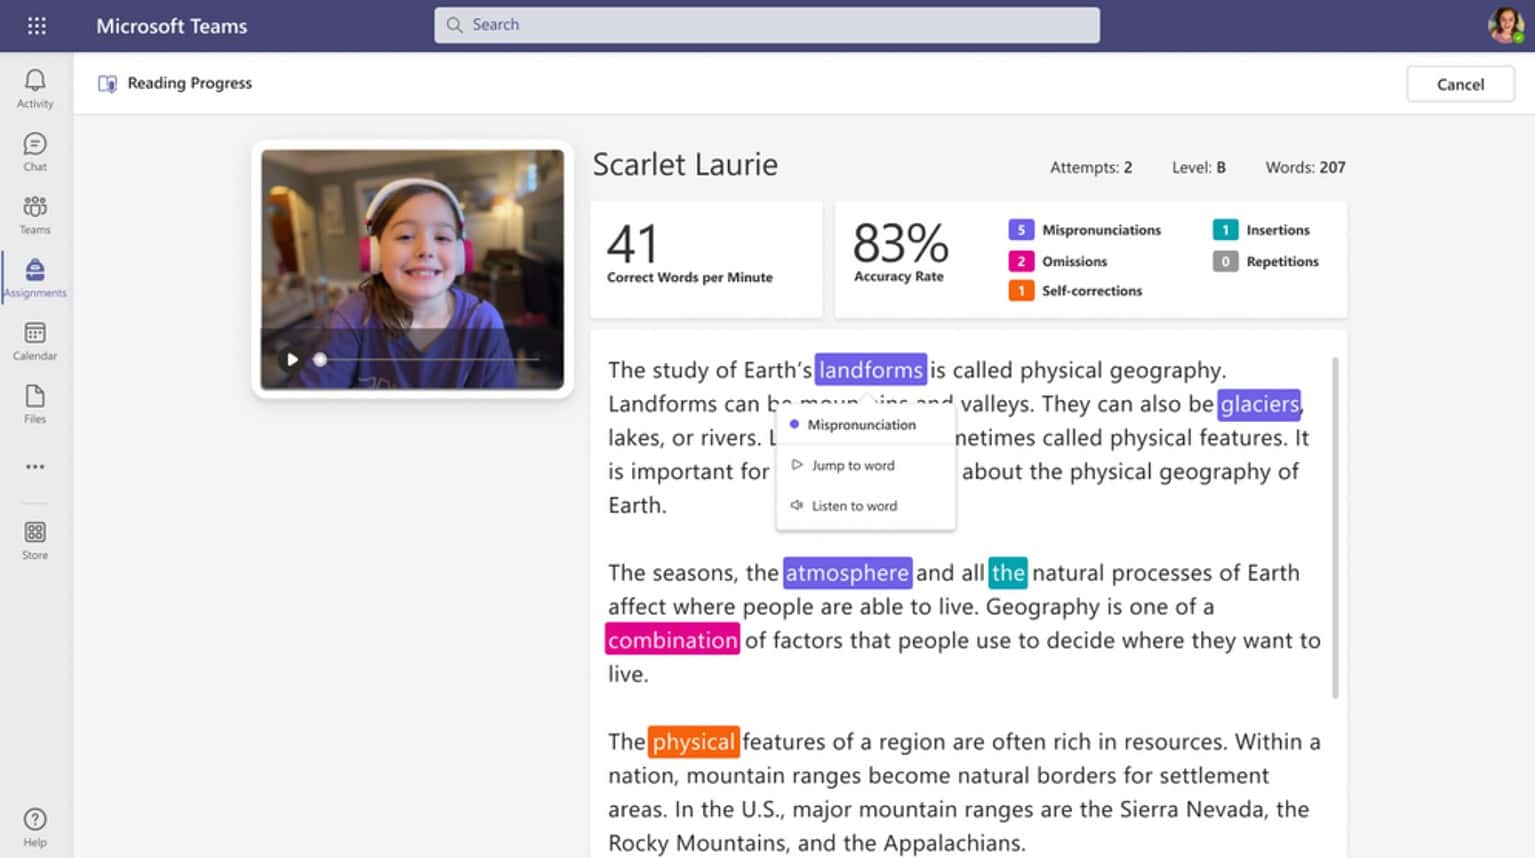Image resolution: width=1535 pixels, height=858 pixels.
Task: Open more options via the ellipsis
Action: [34, 466]
